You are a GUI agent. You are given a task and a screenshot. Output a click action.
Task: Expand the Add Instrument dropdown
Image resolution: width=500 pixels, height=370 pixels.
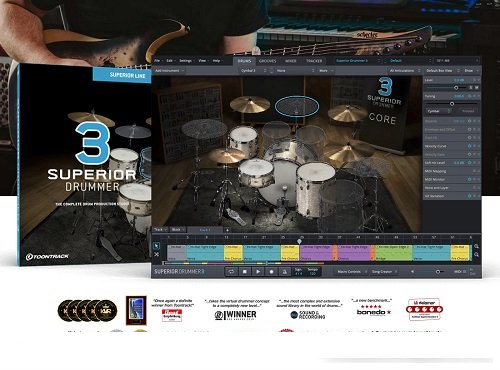169,71
